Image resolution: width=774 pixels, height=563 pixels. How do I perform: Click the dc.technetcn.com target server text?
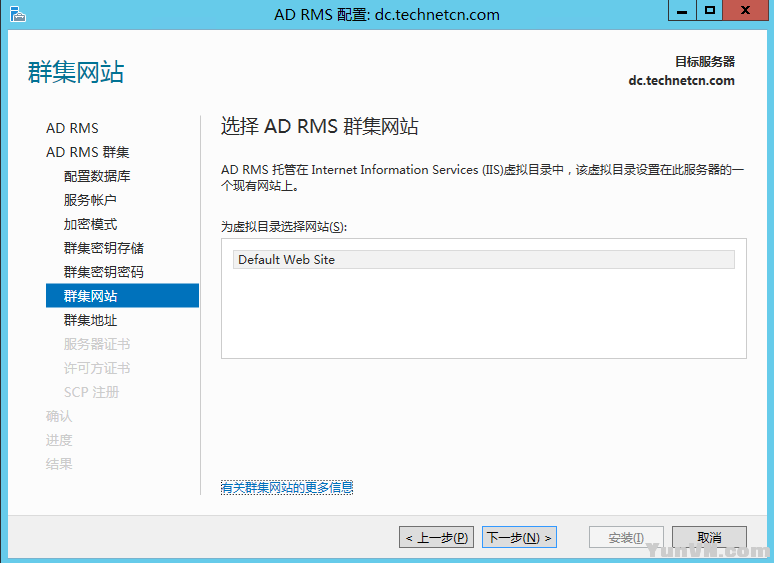coord(681,80)
